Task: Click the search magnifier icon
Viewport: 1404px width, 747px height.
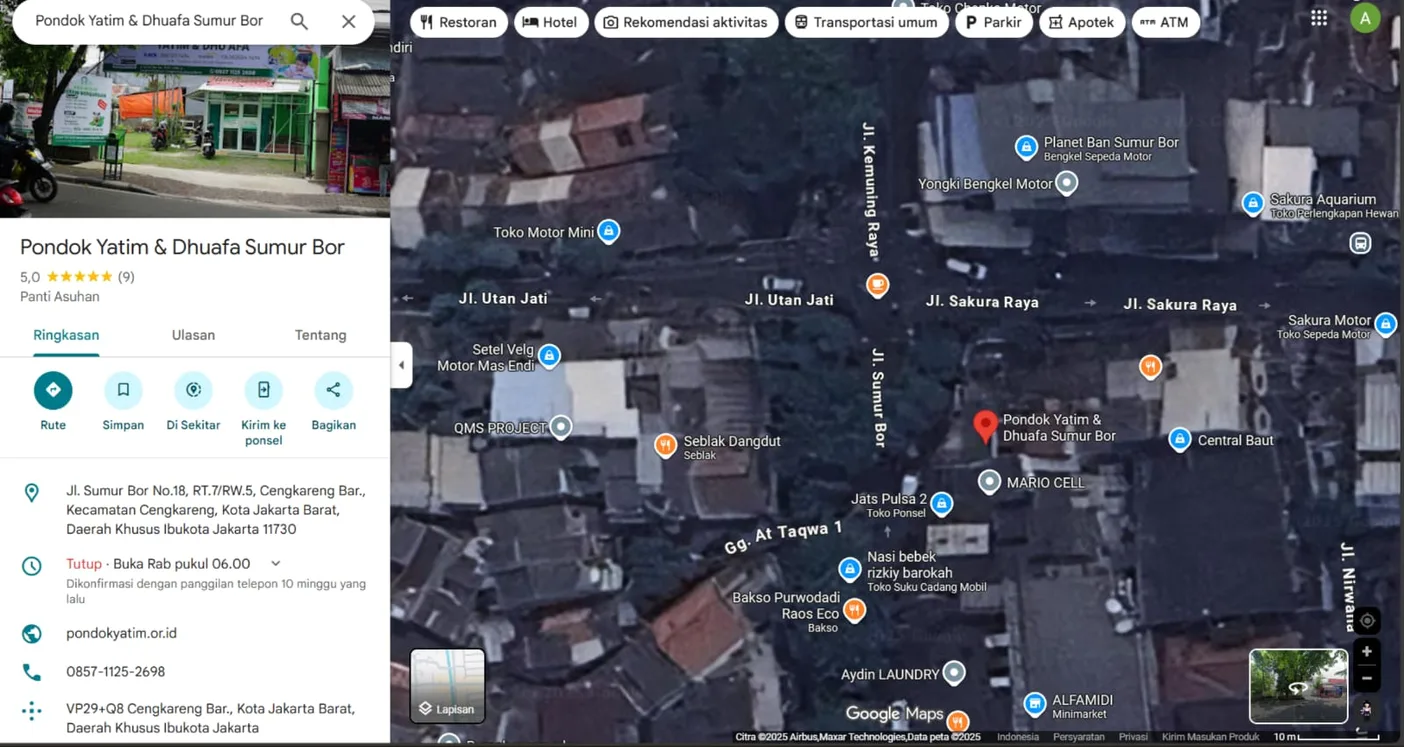Action: 299,21
